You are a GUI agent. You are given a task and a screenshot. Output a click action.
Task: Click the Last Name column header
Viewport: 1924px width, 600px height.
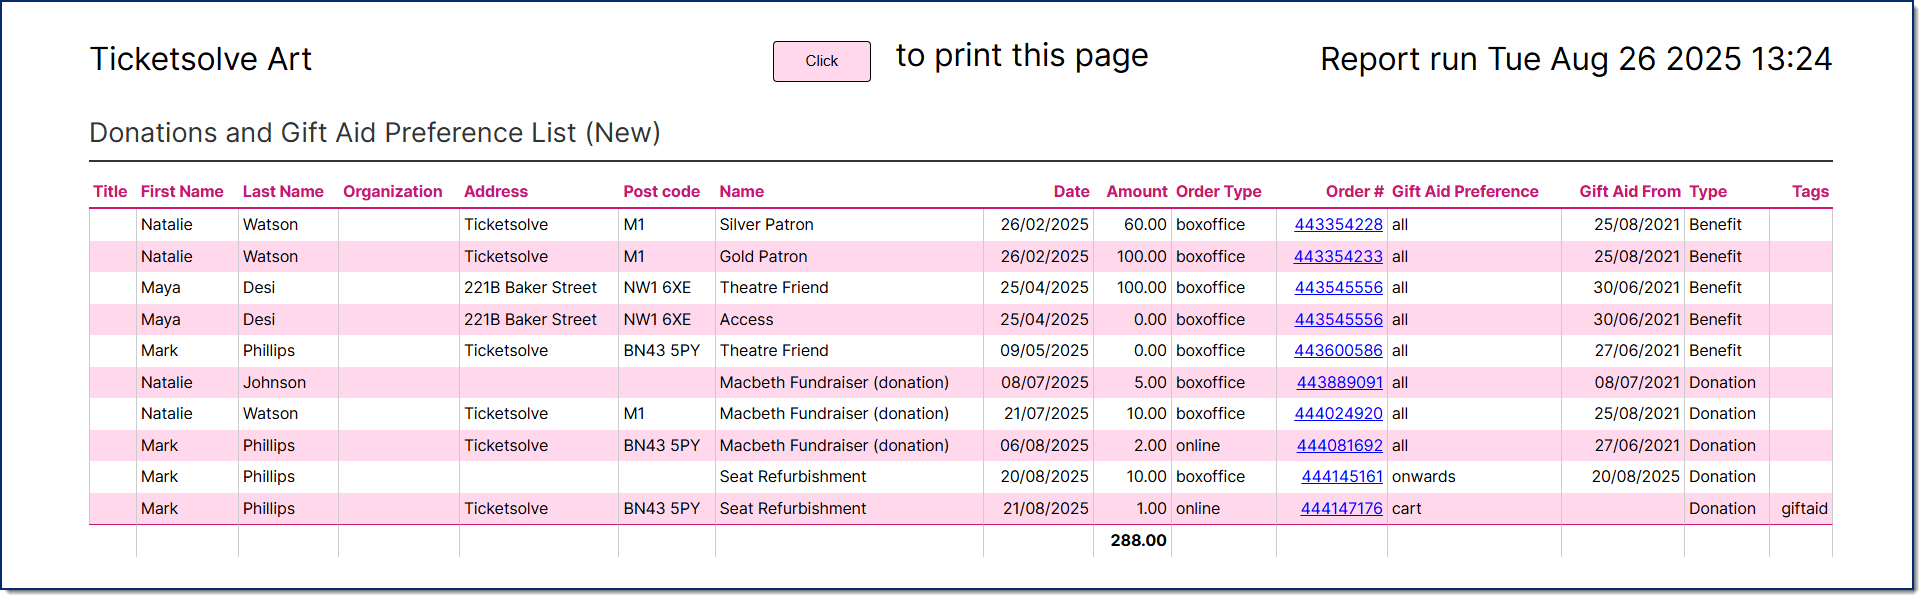pos(283,192)
